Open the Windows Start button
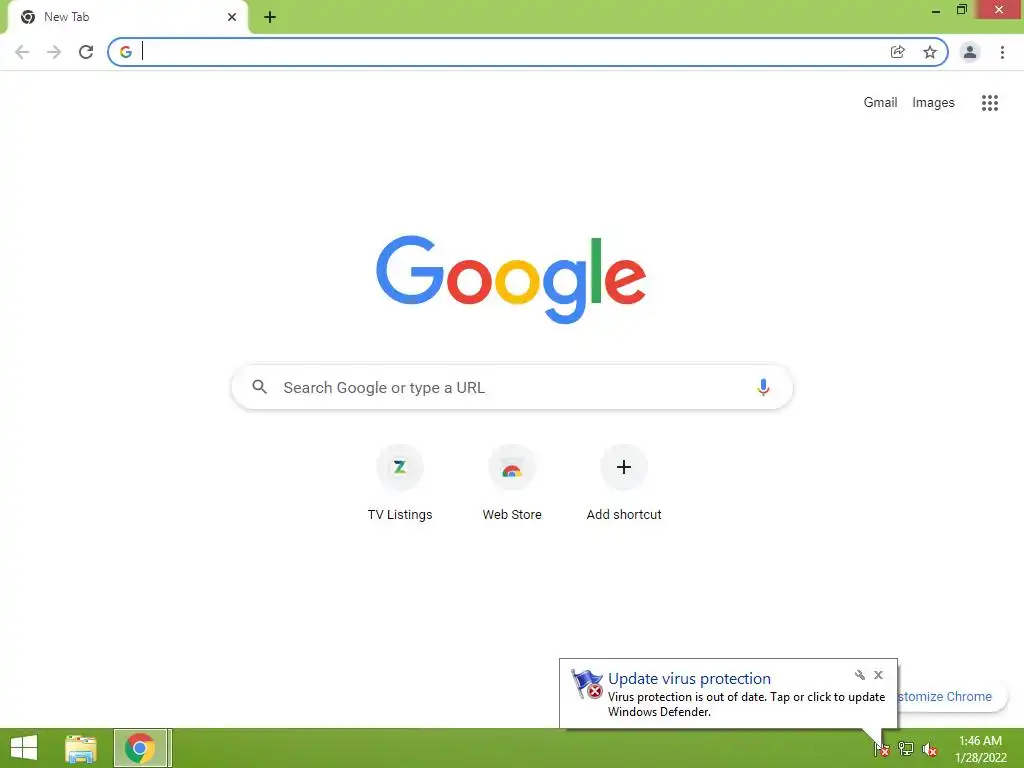Image resolution: width=1024 pixels, height=768 pixels. click(x=24, y=748)
